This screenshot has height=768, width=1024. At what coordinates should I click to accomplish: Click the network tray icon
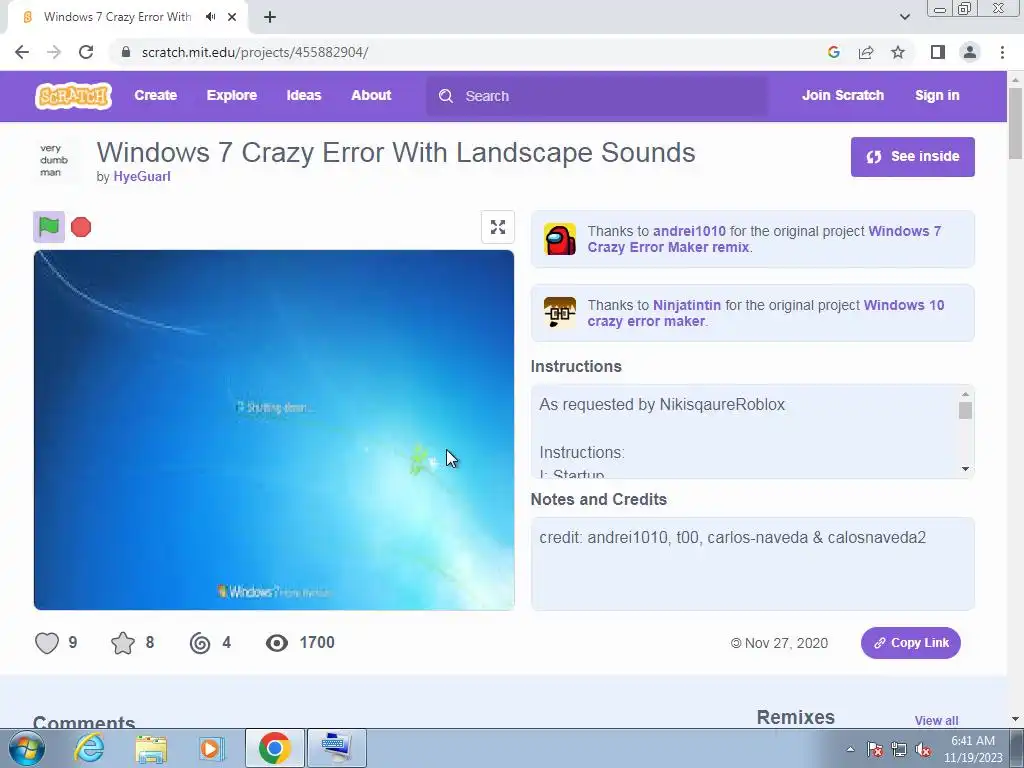click(899, 750)
